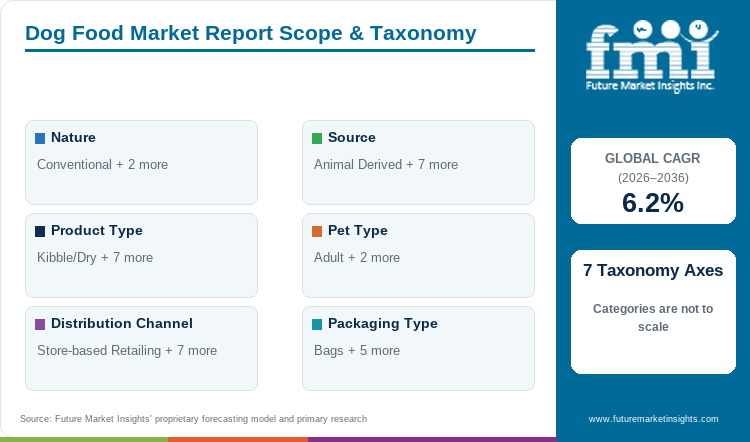Click 'Categories are not to scale' note

coord(653,318)
